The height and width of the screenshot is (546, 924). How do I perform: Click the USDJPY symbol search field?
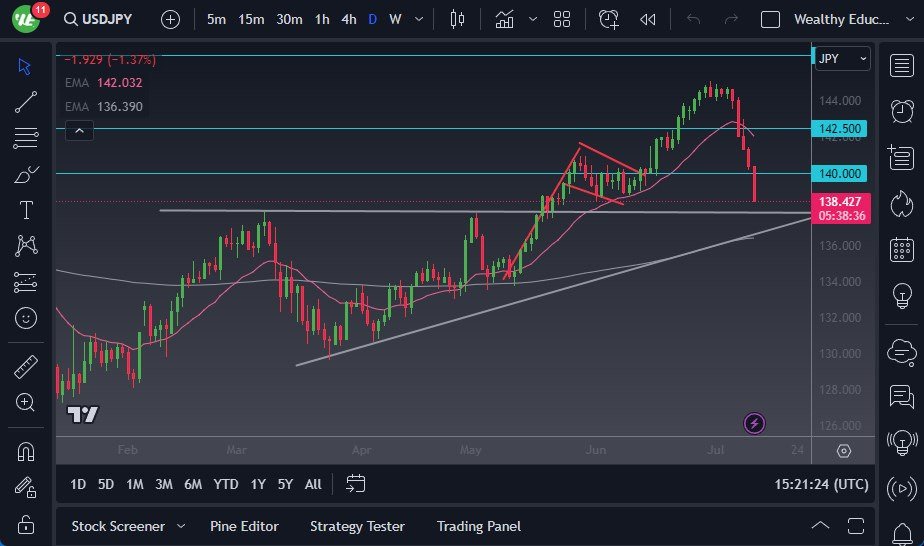point(104,19)
